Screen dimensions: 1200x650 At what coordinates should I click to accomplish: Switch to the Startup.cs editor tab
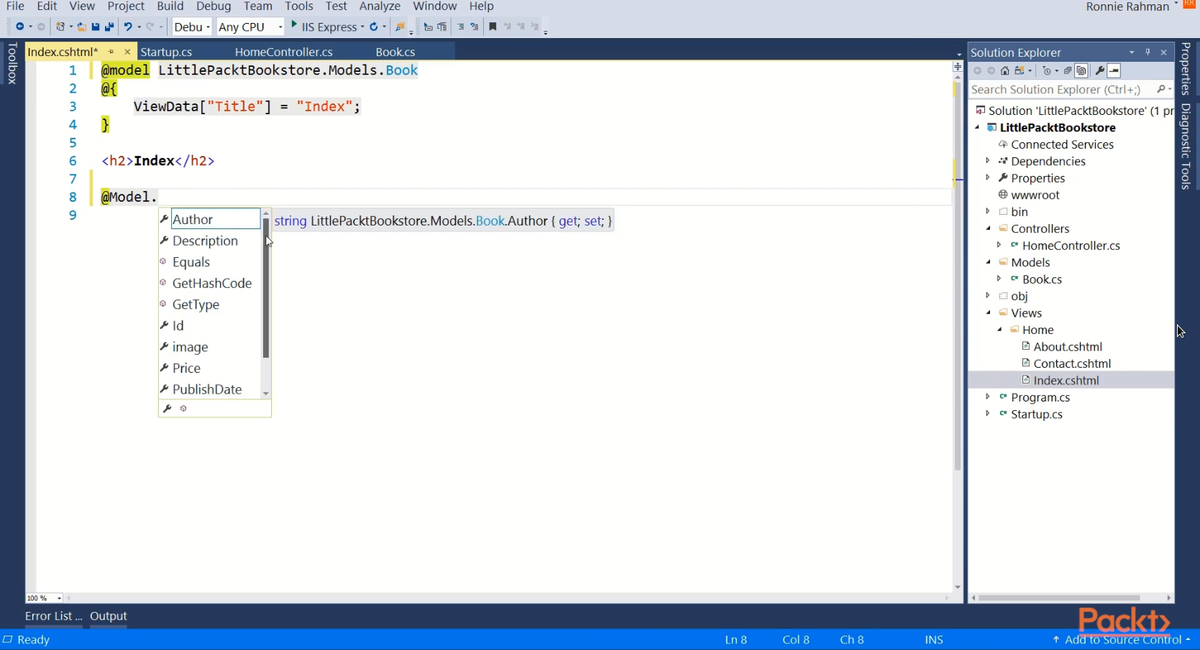point(166,52)
